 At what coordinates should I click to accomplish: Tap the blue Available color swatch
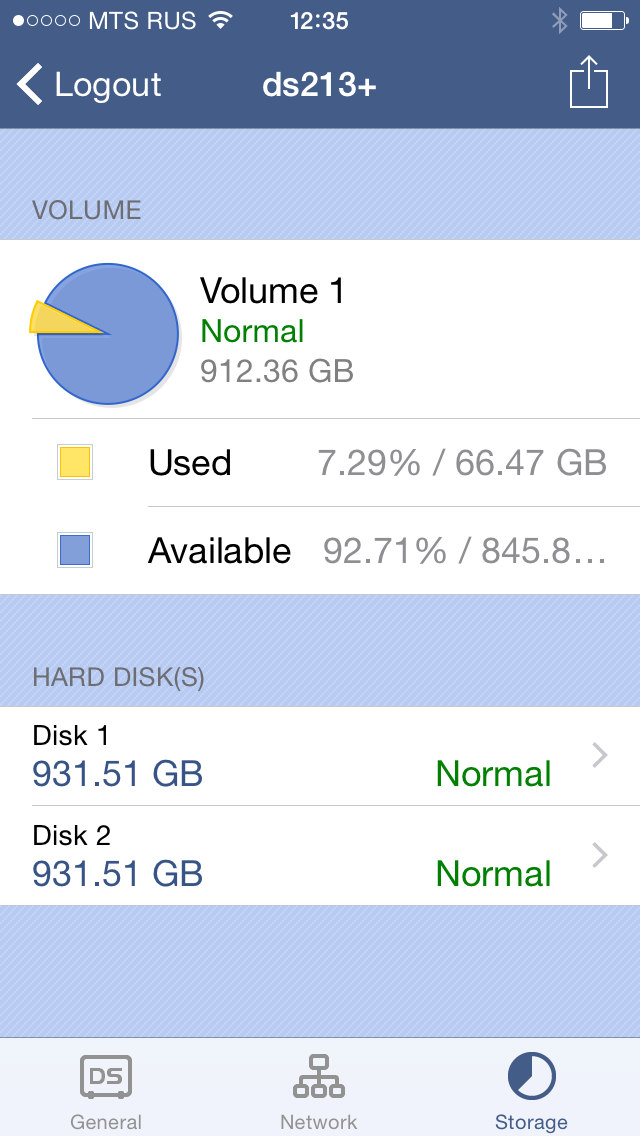tap(75, 550)
